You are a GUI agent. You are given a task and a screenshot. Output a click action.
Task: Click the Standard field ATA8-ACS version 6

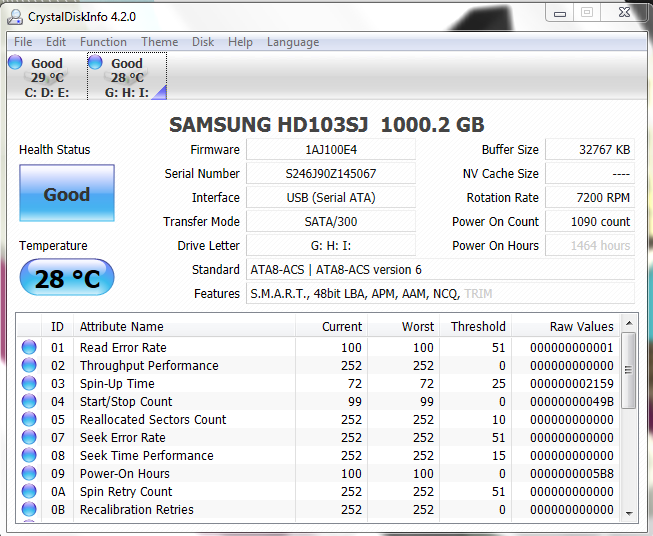[x=441, y=269]
